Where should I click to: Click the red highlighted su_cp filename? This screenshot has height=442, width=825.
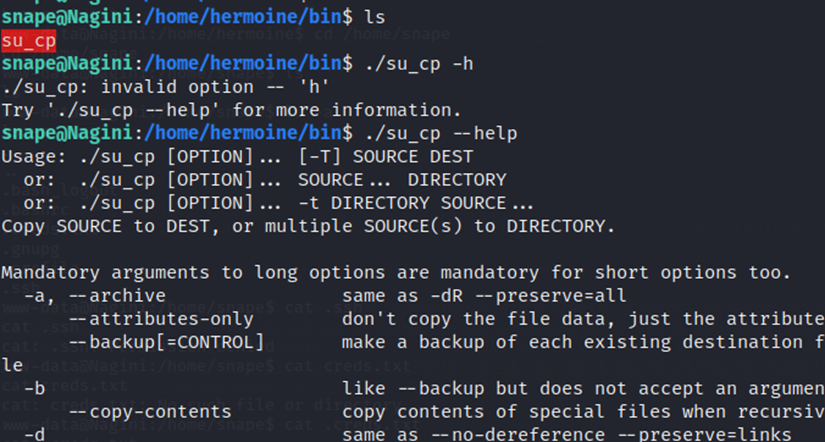pyautogui.click(x=27, y=41)
